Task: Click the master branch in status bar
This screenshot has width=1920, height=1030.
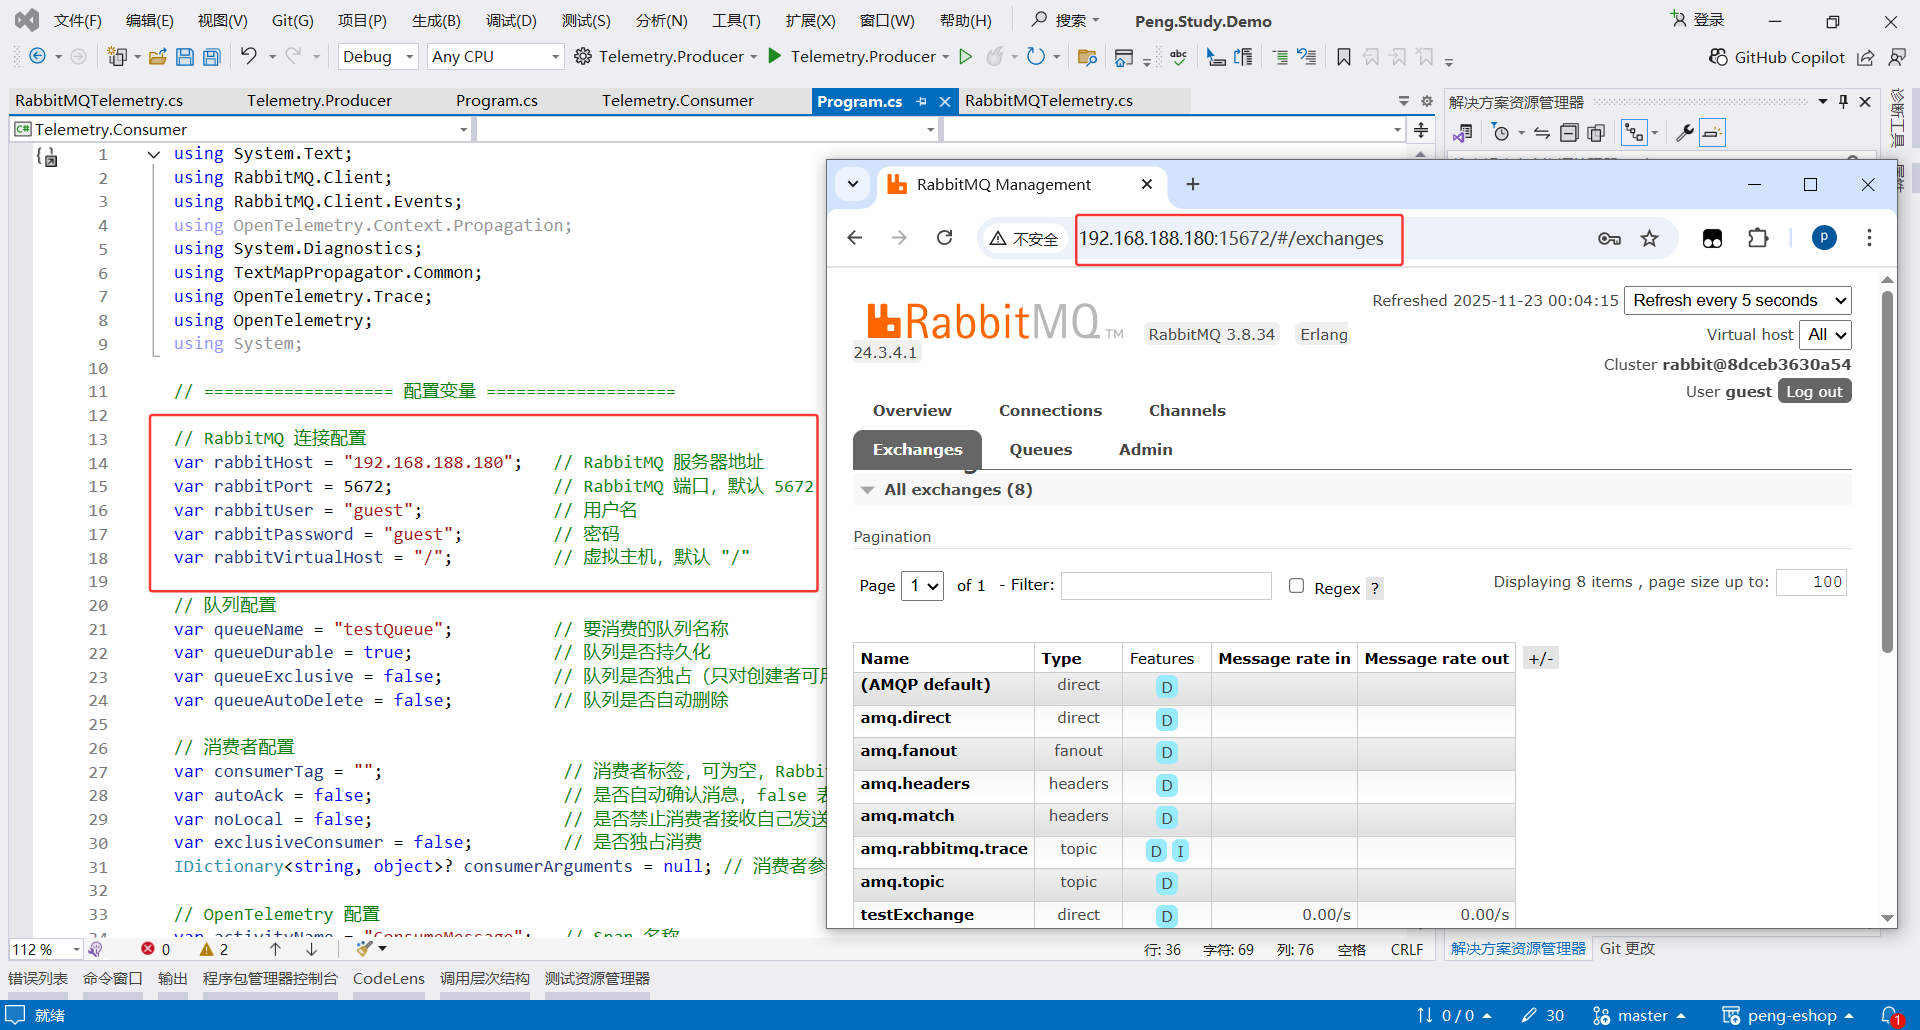Action: click(x=1640, y=1016)
